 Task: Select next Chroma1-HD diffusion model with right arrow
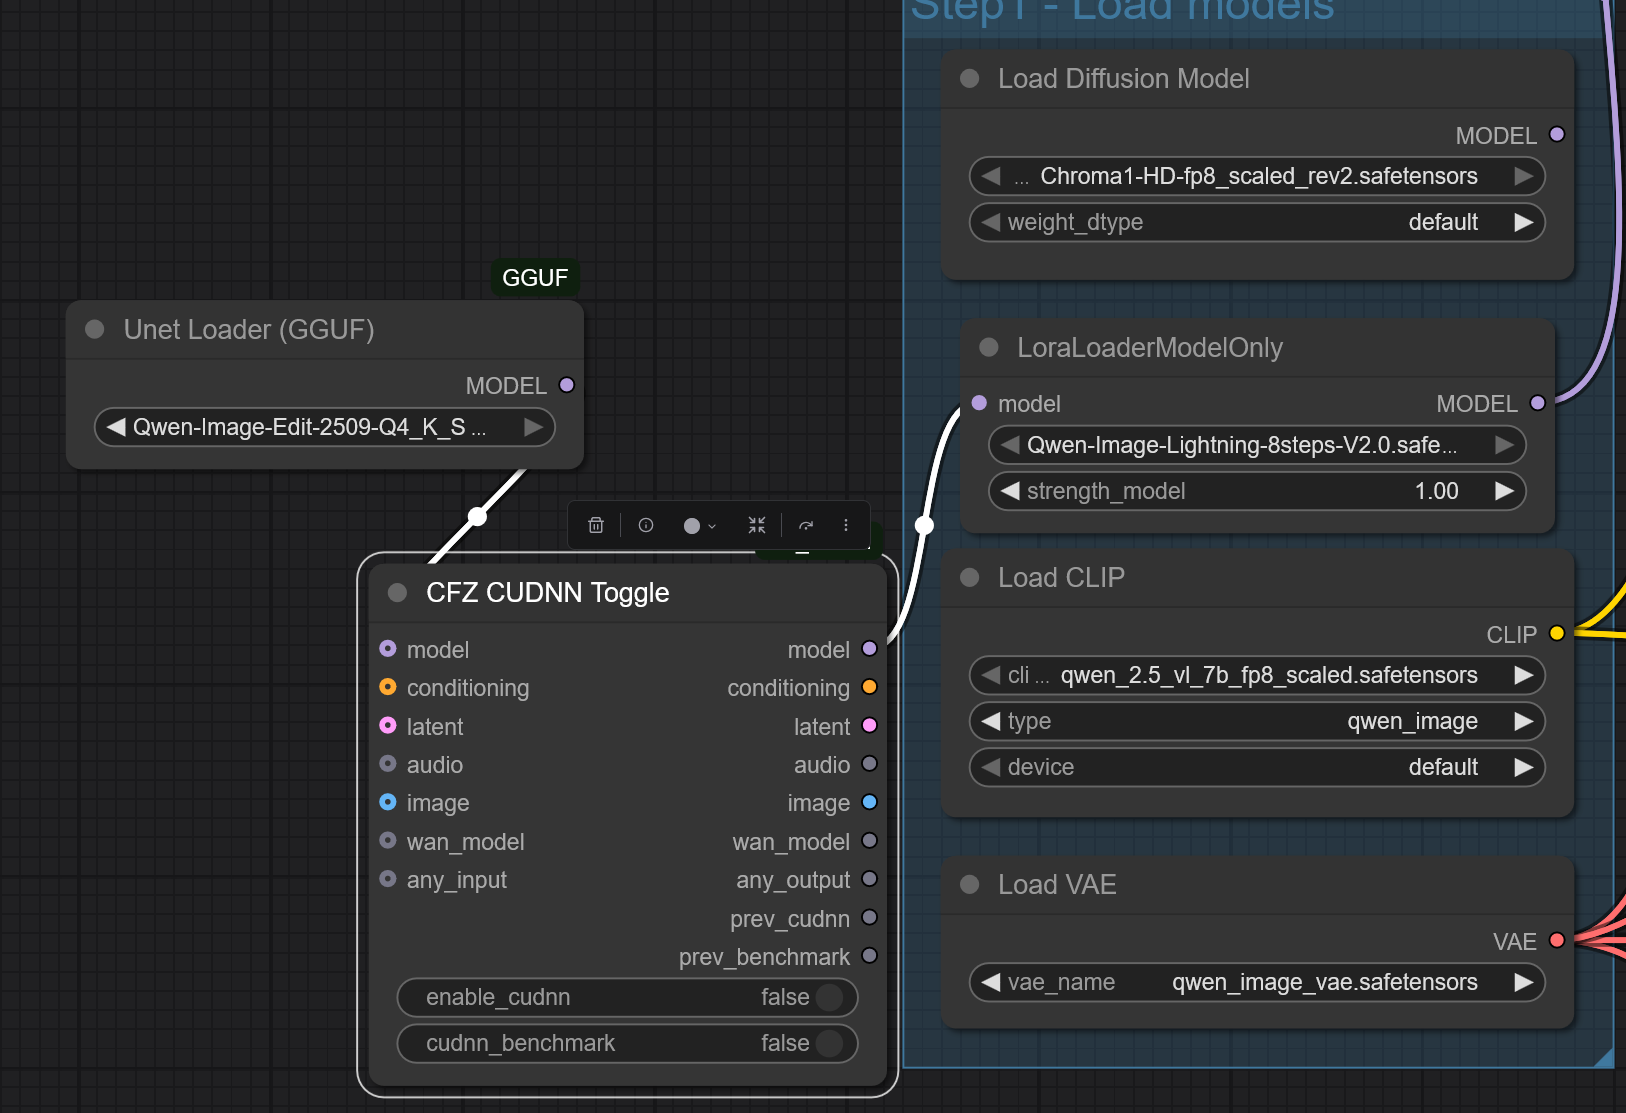(x=1523, y=176)
